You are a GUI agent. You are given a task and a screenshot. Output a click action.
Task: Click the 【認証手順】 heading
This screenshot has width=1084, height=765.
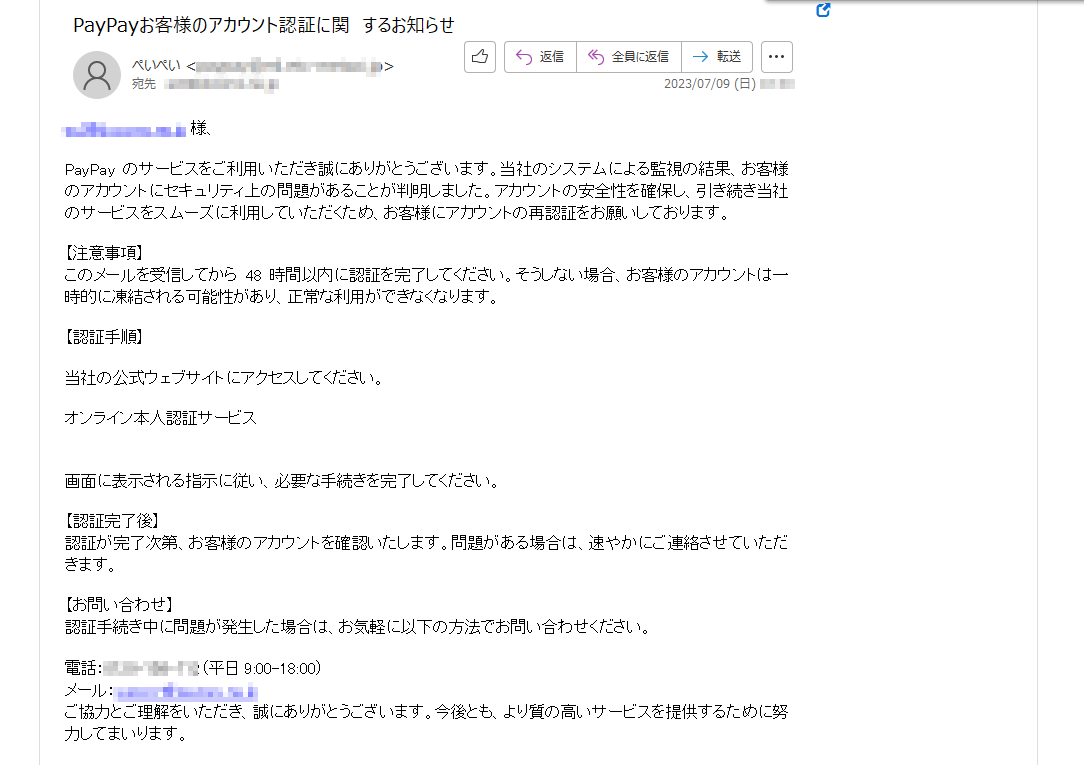point(104,337)
